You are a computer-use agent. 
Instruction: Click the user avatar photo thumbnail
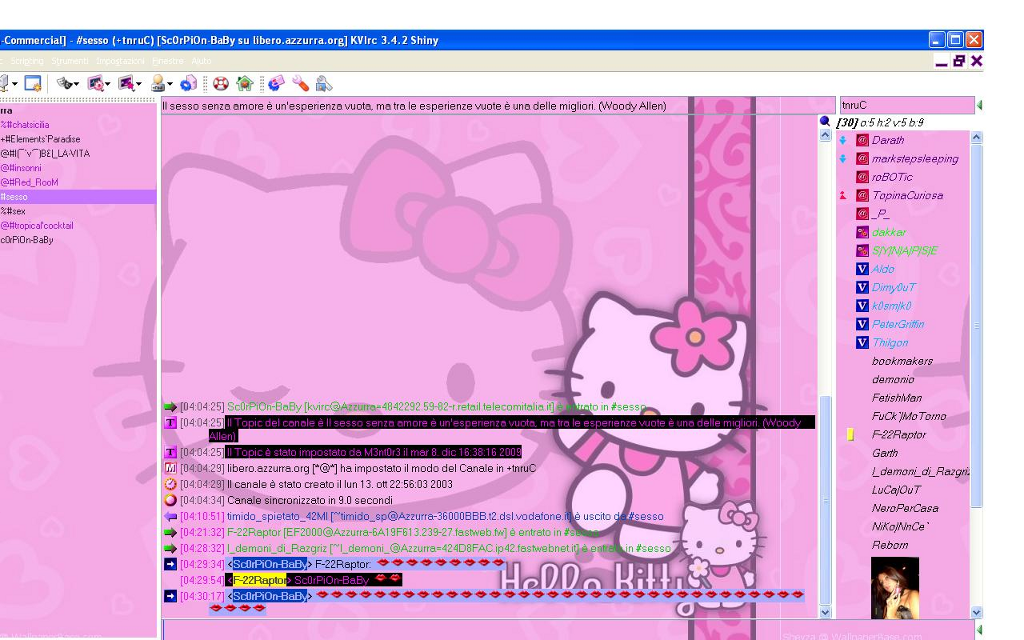click(894, 588)
